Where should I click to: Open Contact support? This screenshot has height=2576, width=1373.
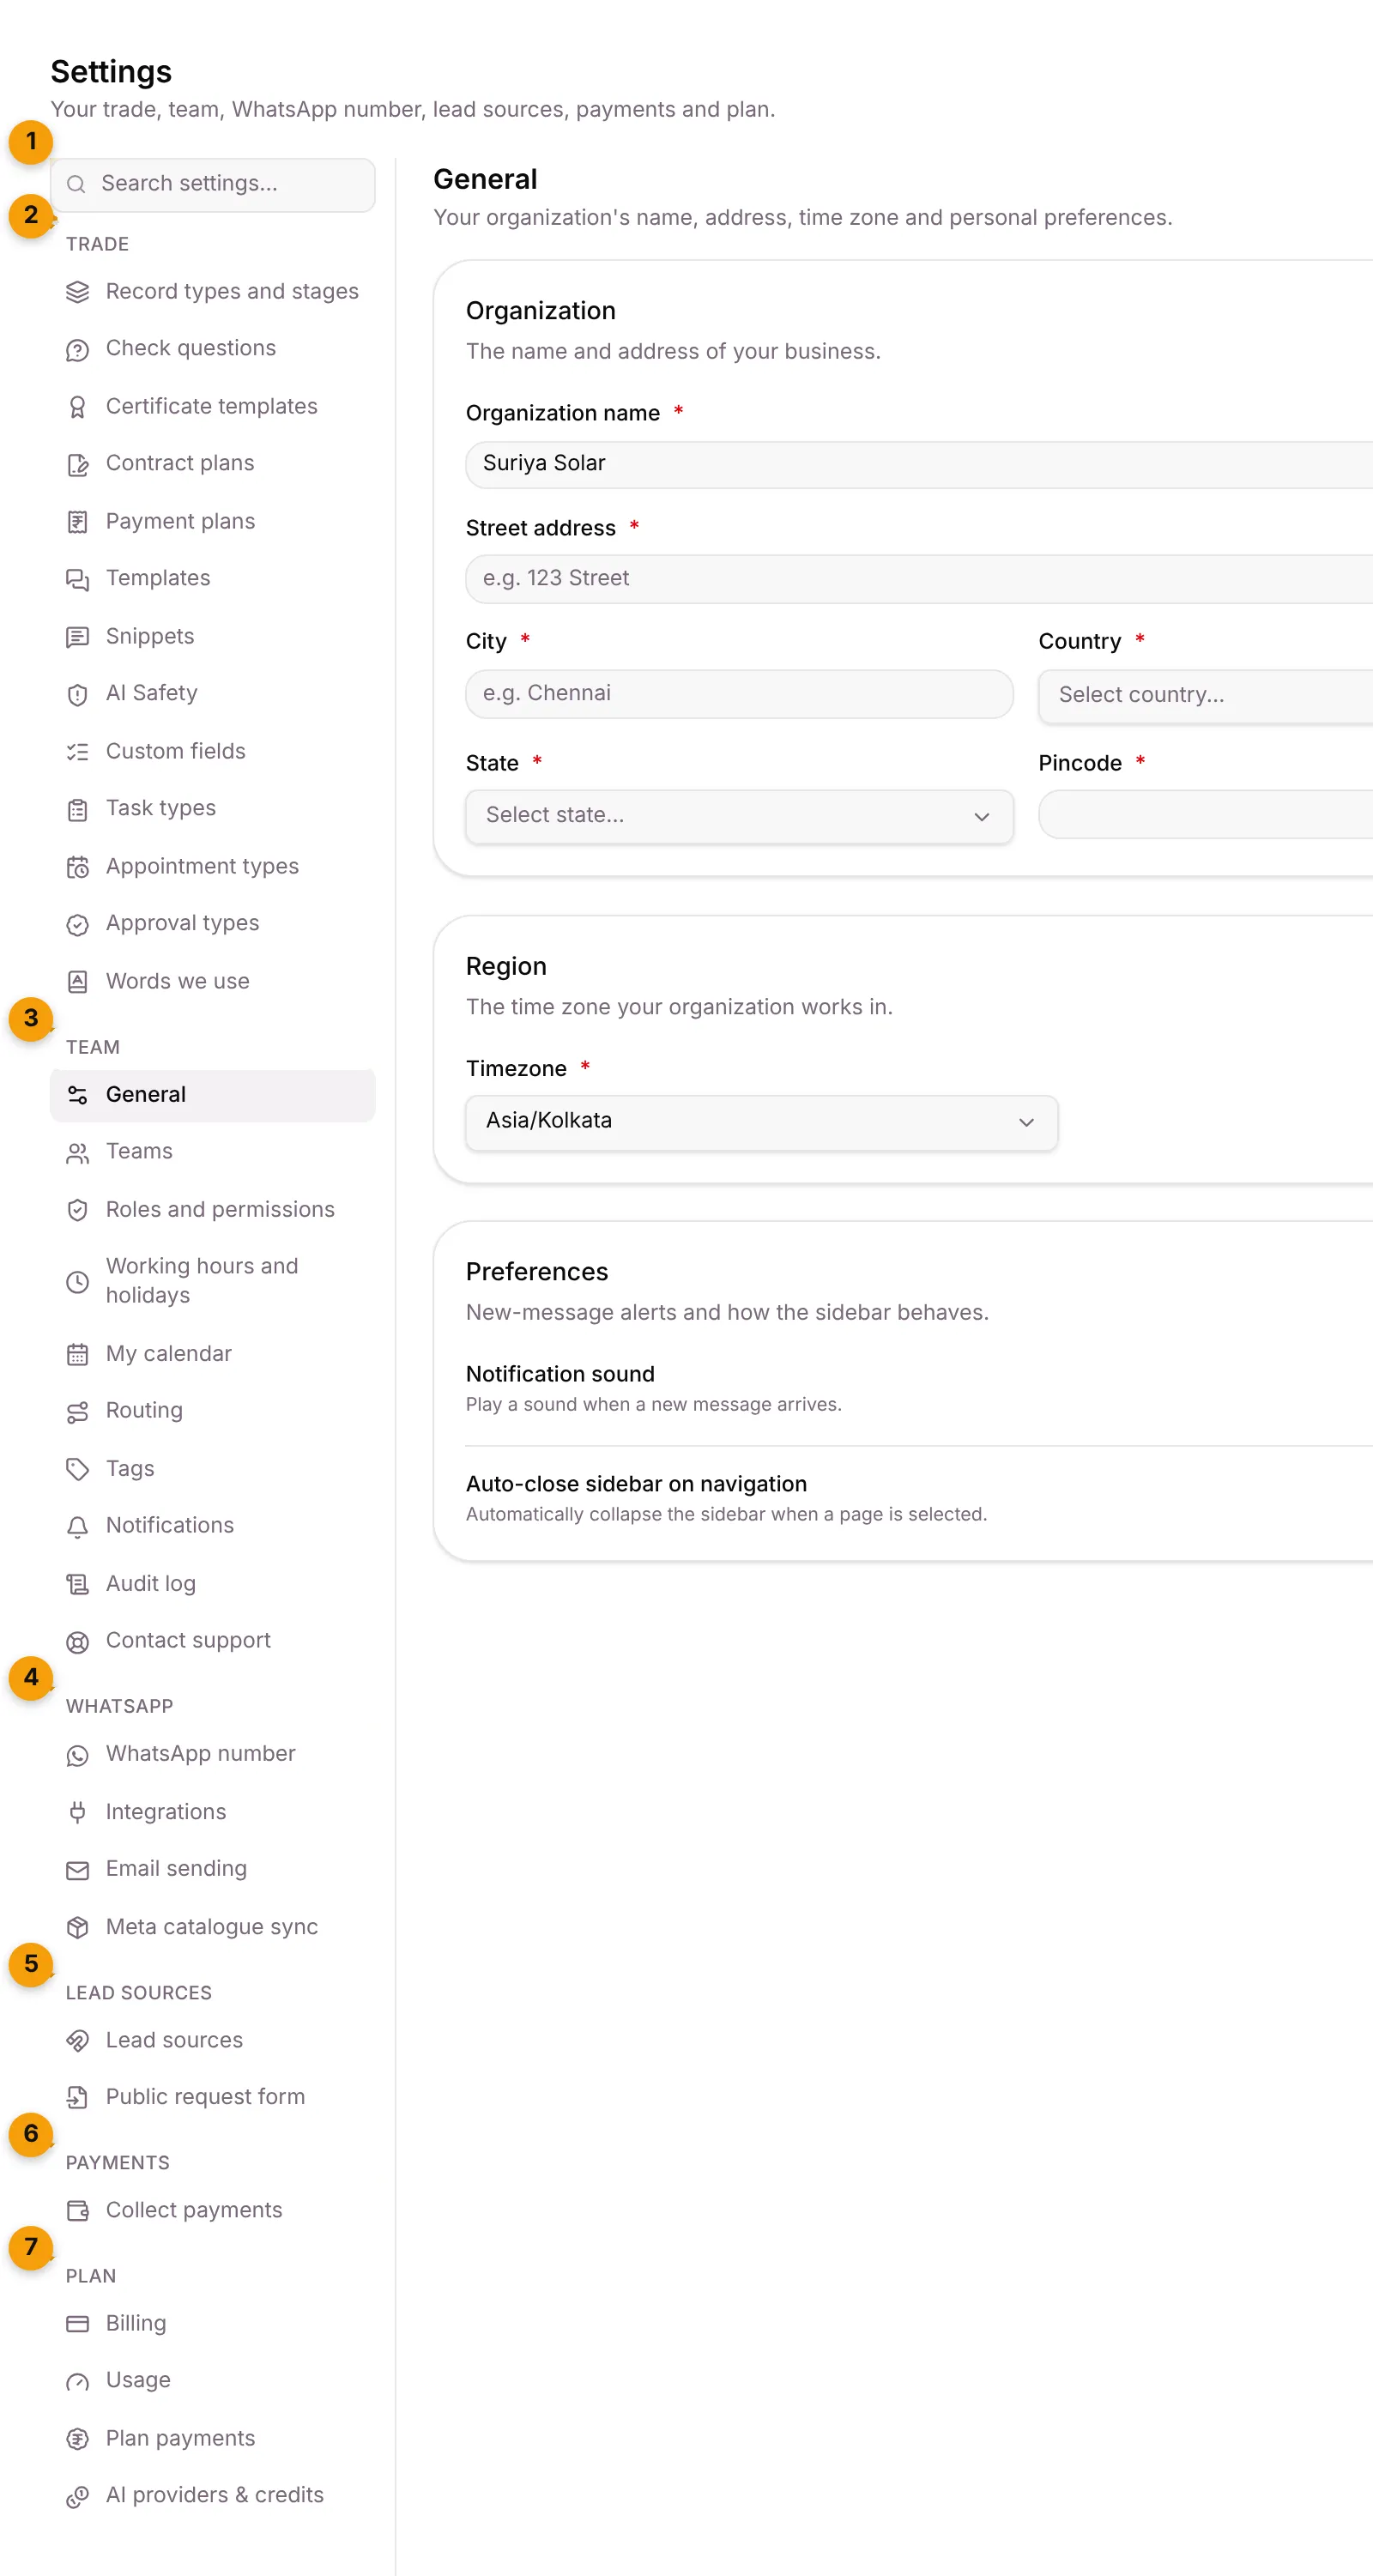(213, 1641)
